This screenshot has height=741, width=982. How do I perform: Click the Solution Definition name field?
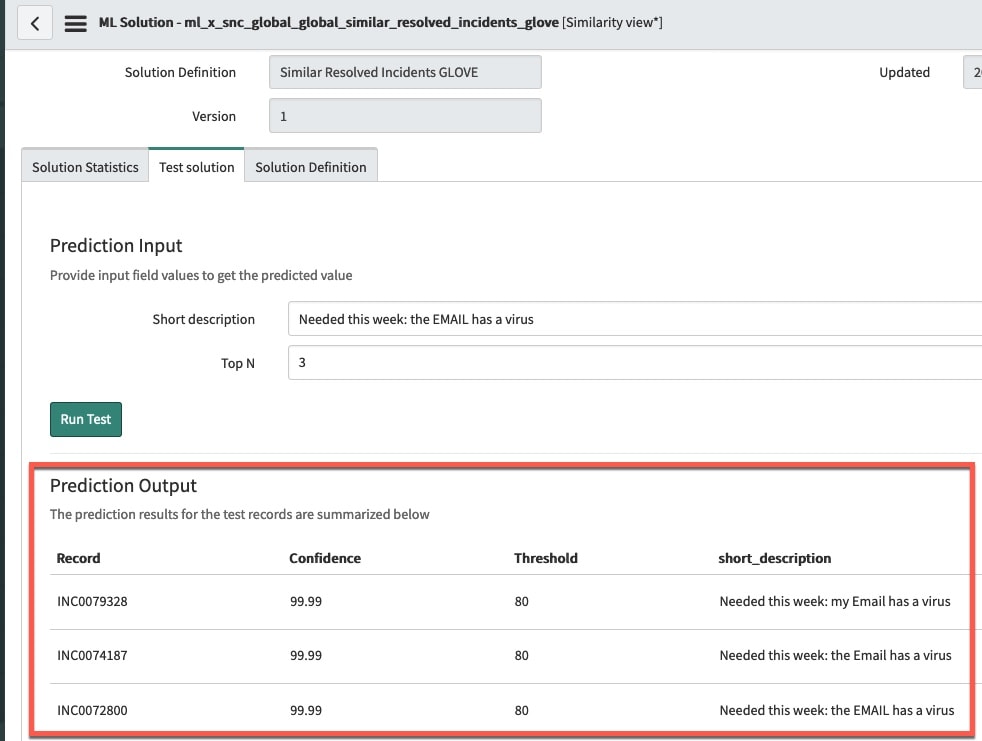405,72
